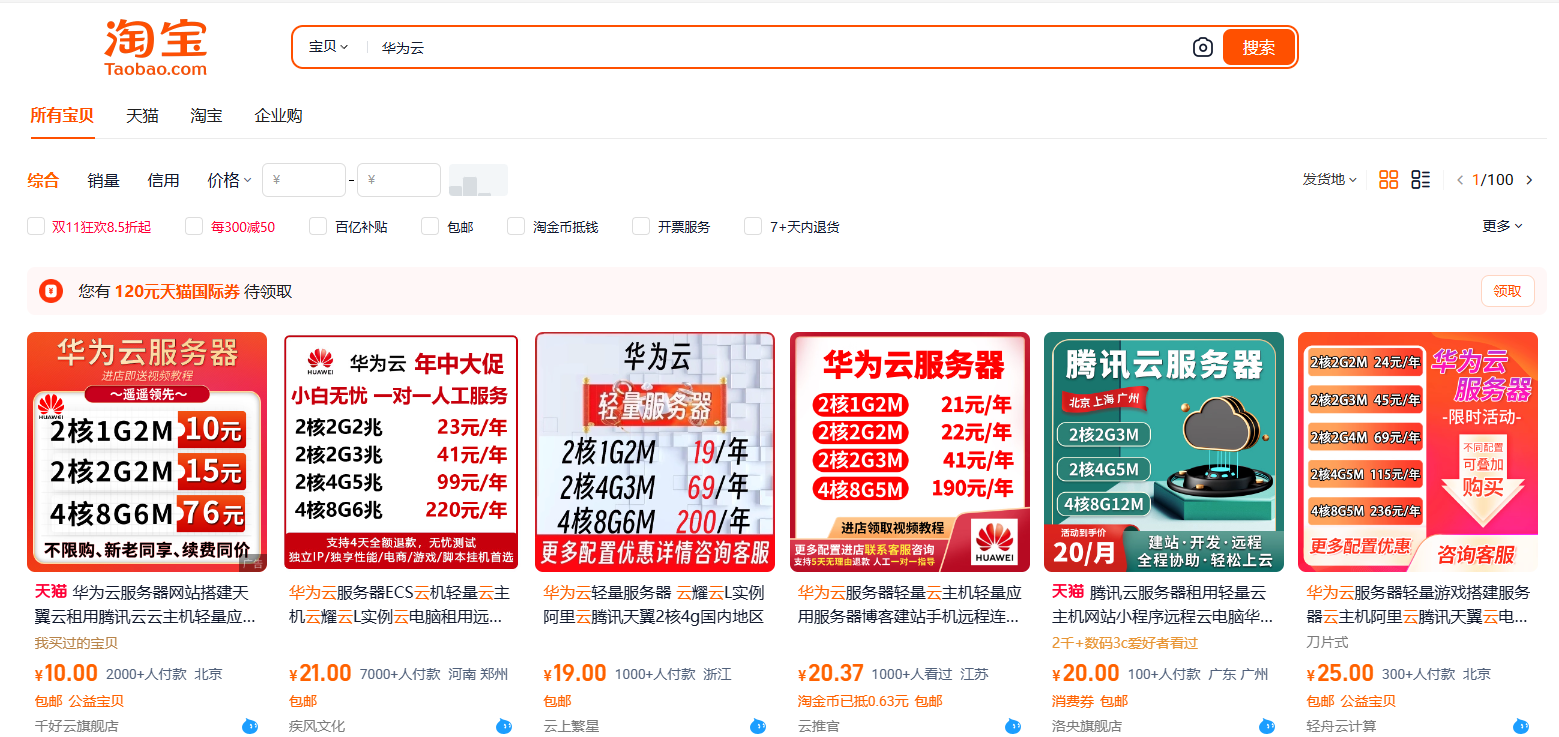This screenshot has height=737, width=1559.
Task: Open 腾讯云服务器 product thumbnail
Action: [1164, 452]
